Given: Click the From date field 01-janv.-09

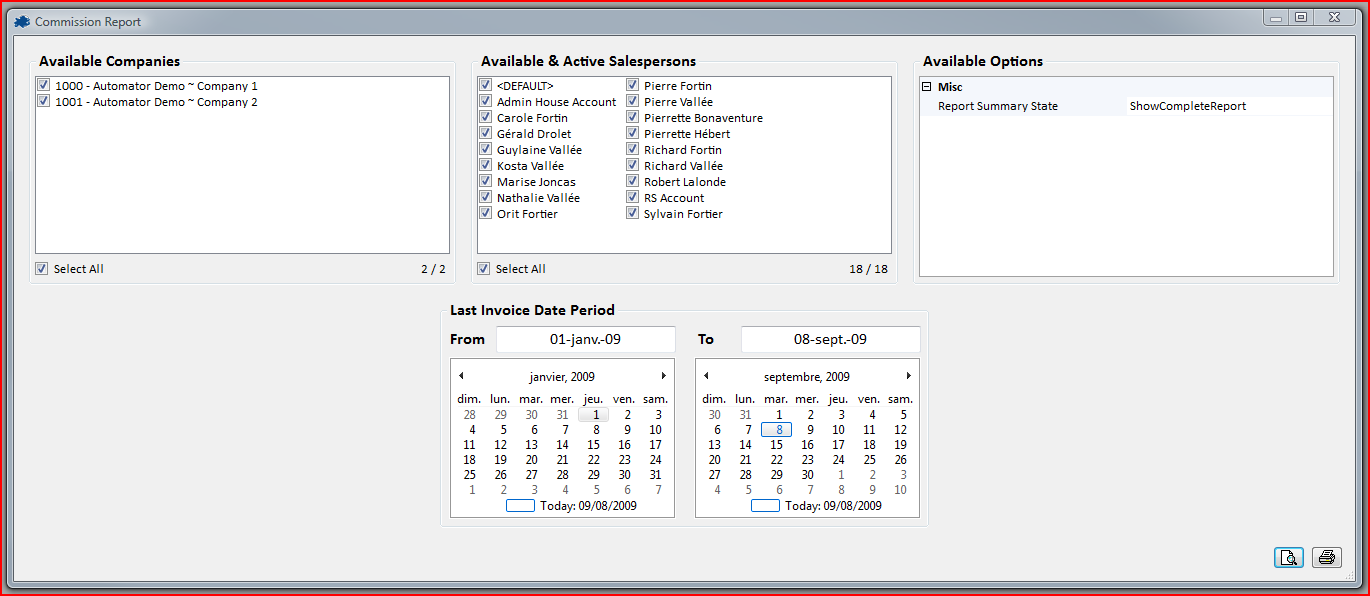Looking at the screenshot, I should (x=585, y=339).
